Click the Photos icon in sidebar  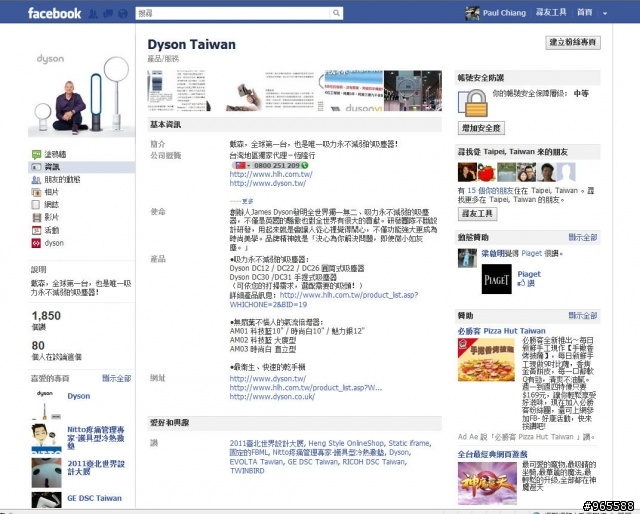[x=36, y=192]
